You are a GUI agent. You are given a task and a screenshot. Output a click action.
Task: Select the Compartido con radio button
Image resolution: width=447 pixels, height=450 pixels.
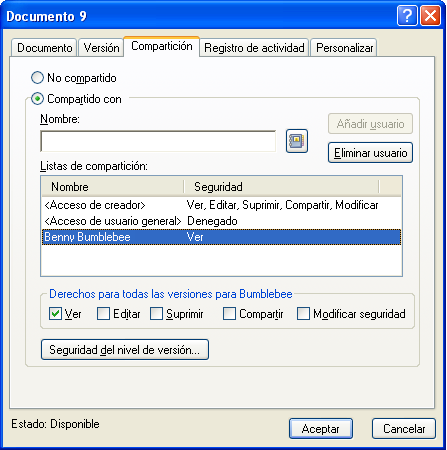[x=37, y=99]
